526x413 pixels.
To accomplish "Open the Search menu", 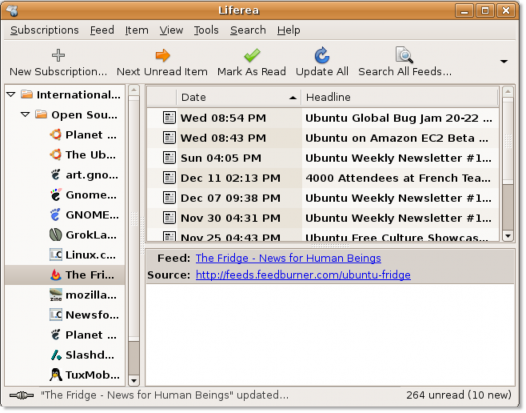I will [248, 30].
